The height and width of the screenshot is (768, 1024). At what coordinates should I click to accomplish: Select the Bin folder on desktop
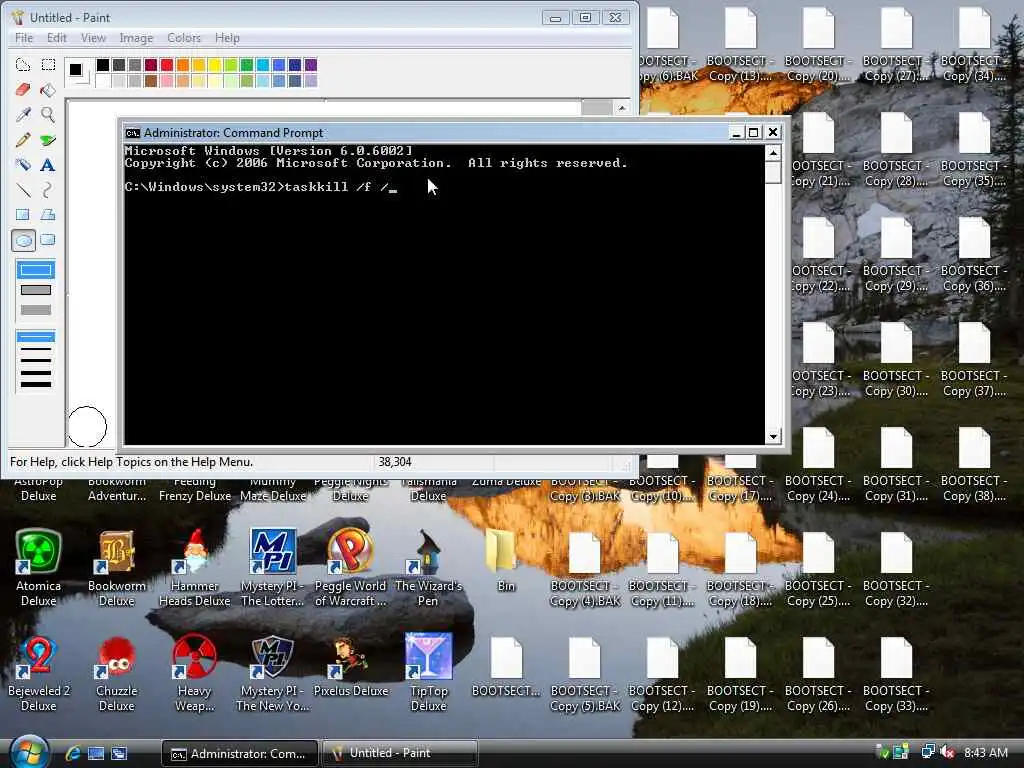(x=506, y=562)
